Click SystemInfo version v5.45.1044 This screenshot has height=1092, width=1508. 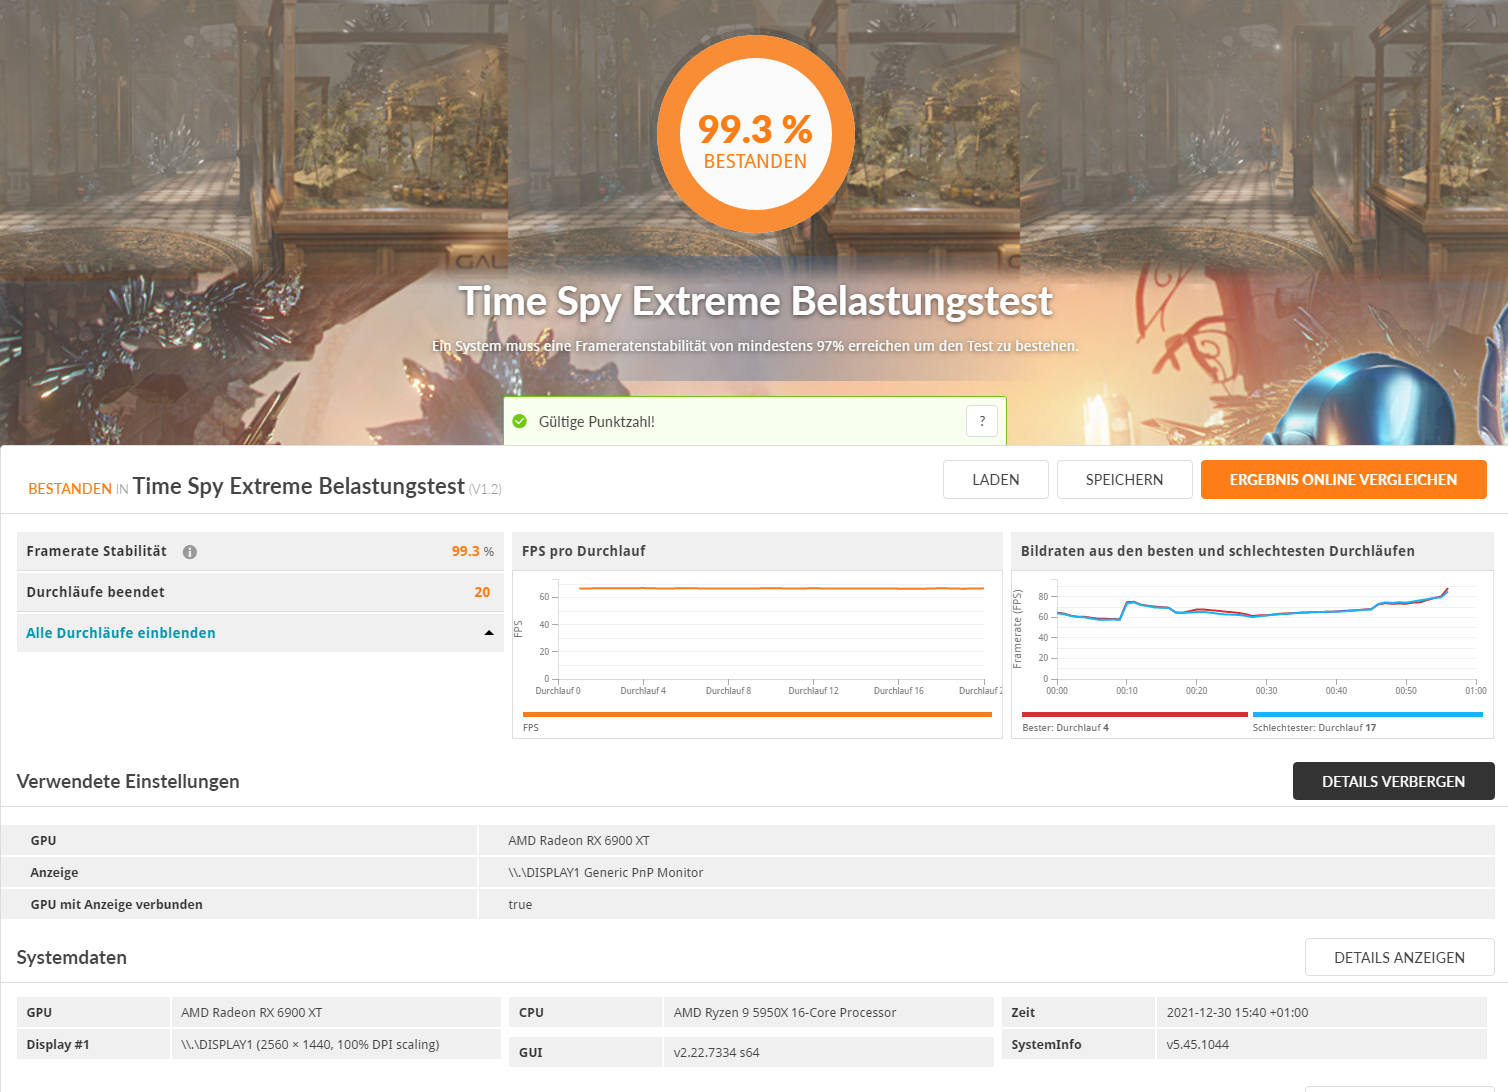click(x=1198, y=1045)
